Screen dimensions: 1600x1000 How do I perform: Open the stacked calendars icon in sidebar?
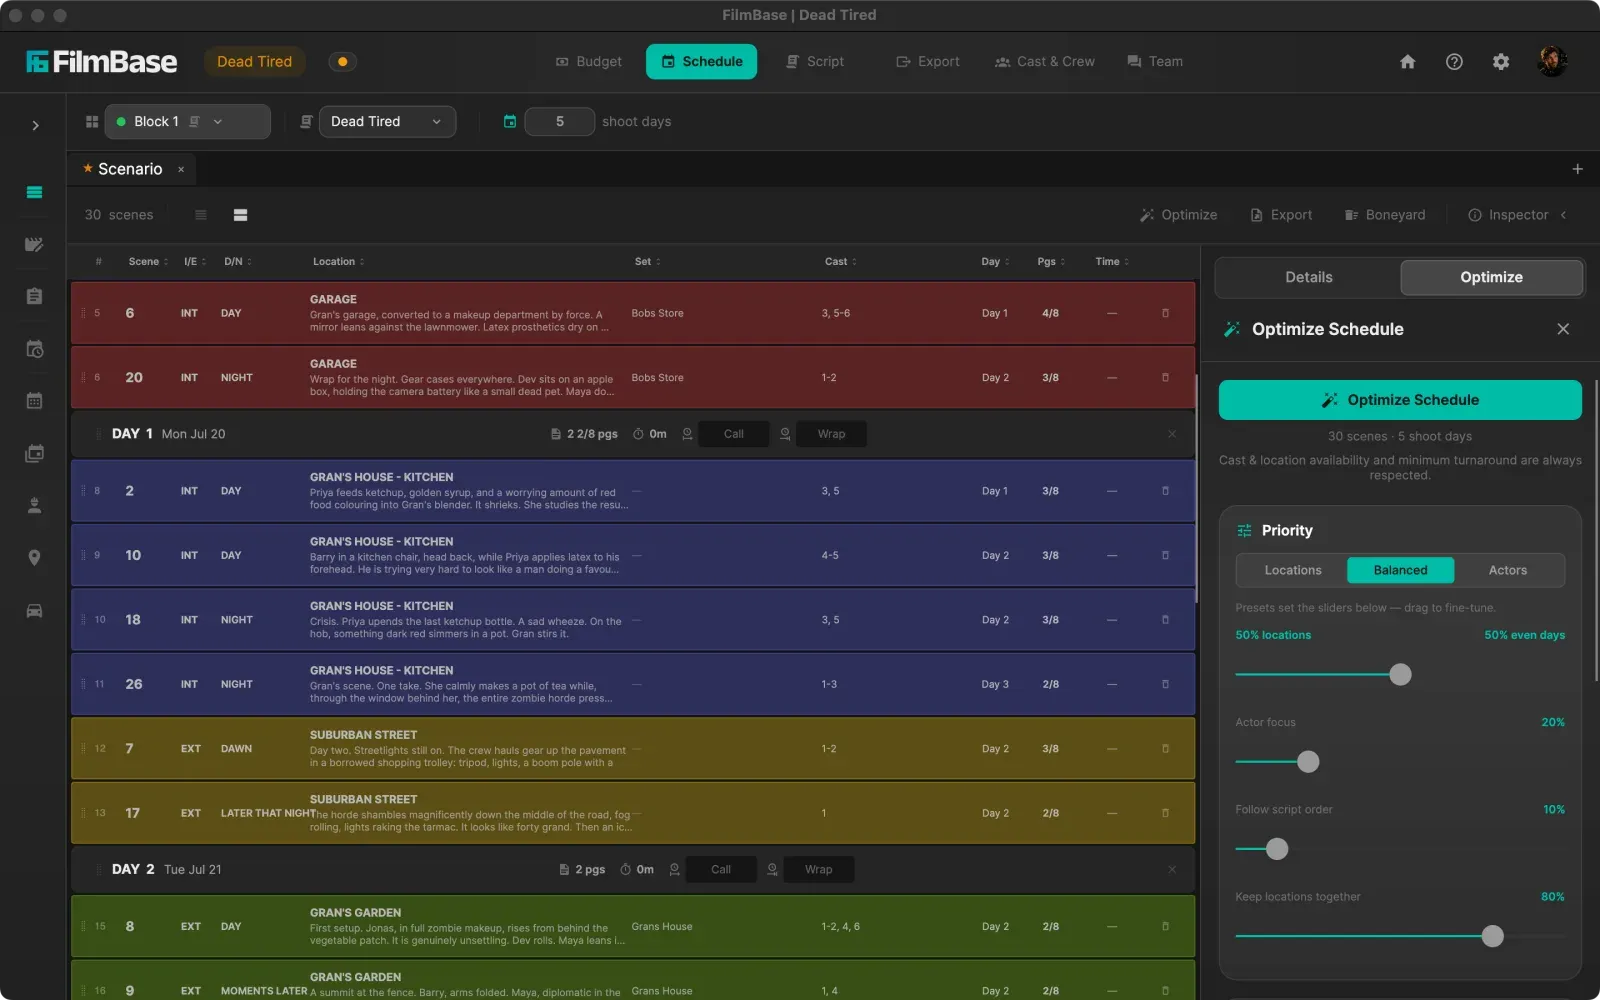34,453
